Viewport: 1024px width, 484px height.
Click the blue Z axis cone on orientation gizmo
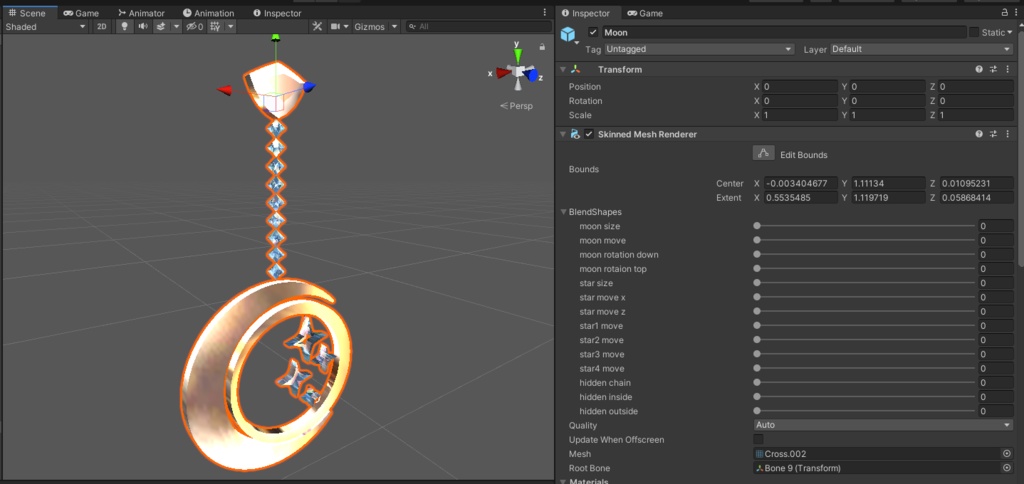pos(534,76)
